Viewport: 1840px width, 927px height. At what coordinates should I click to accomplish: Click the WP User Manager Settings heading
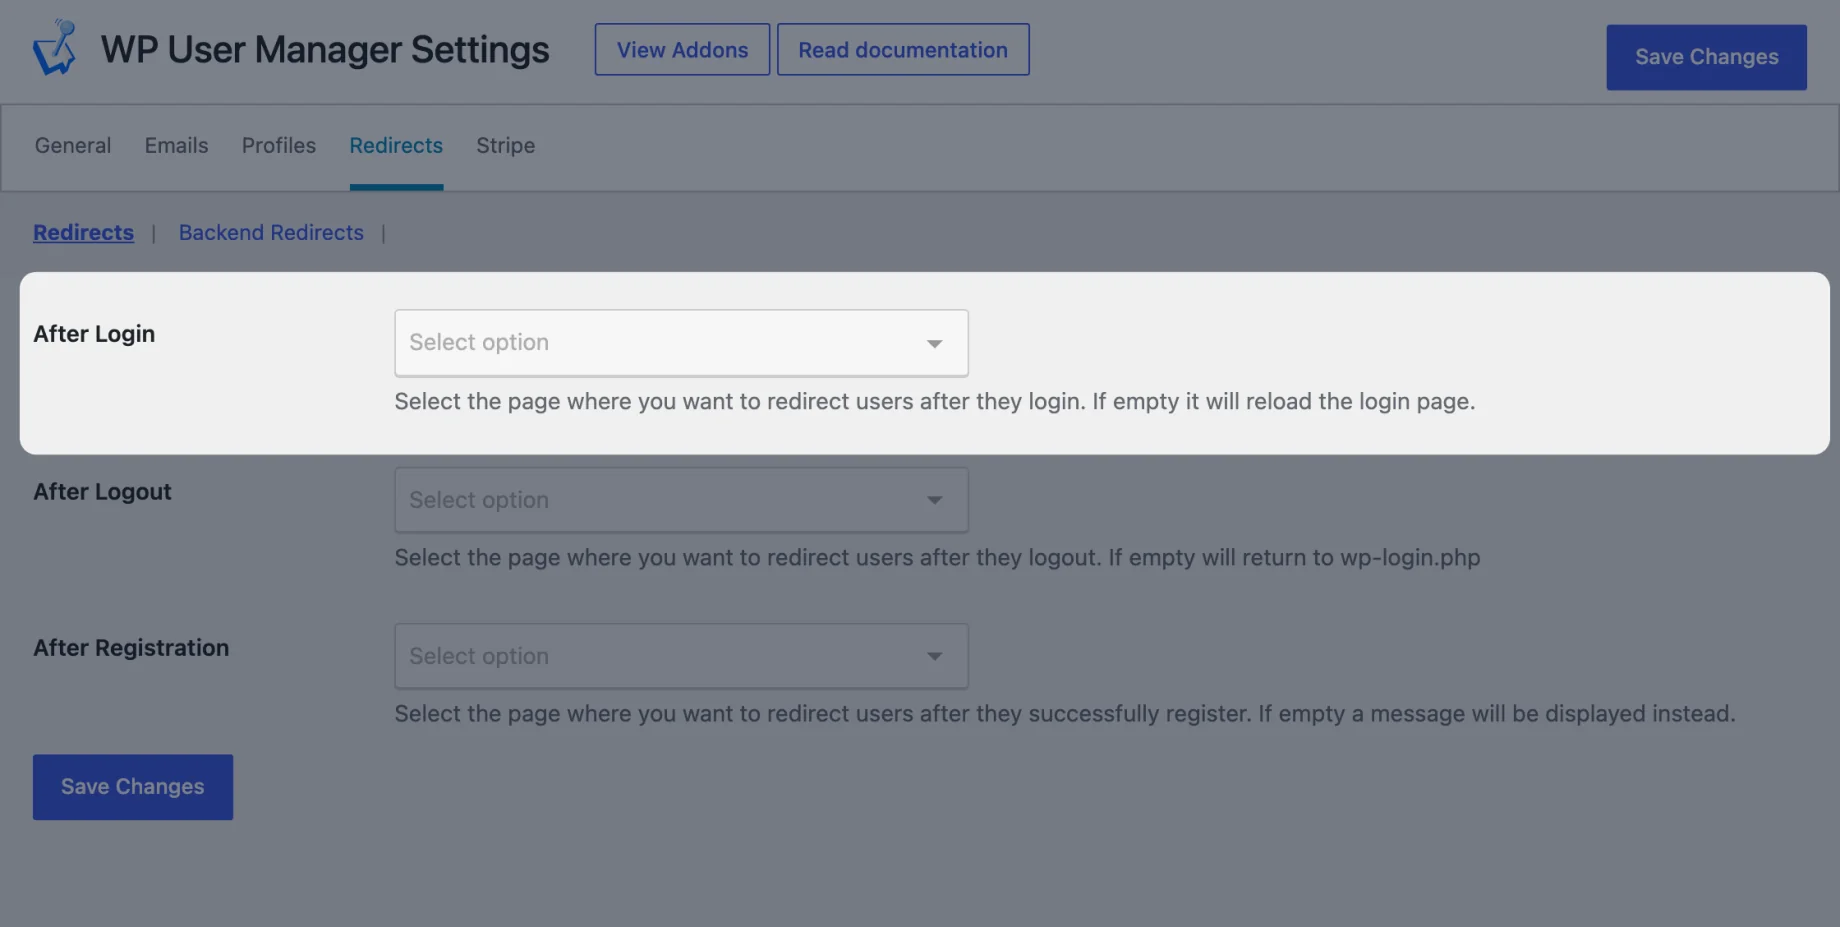pos(325,49)
